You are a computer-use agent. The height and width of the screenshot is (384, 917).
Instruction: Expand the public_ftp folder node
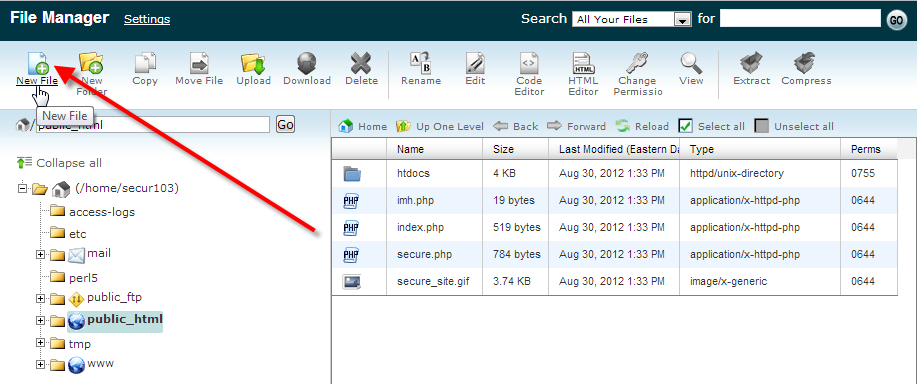[x=40, y=299]
